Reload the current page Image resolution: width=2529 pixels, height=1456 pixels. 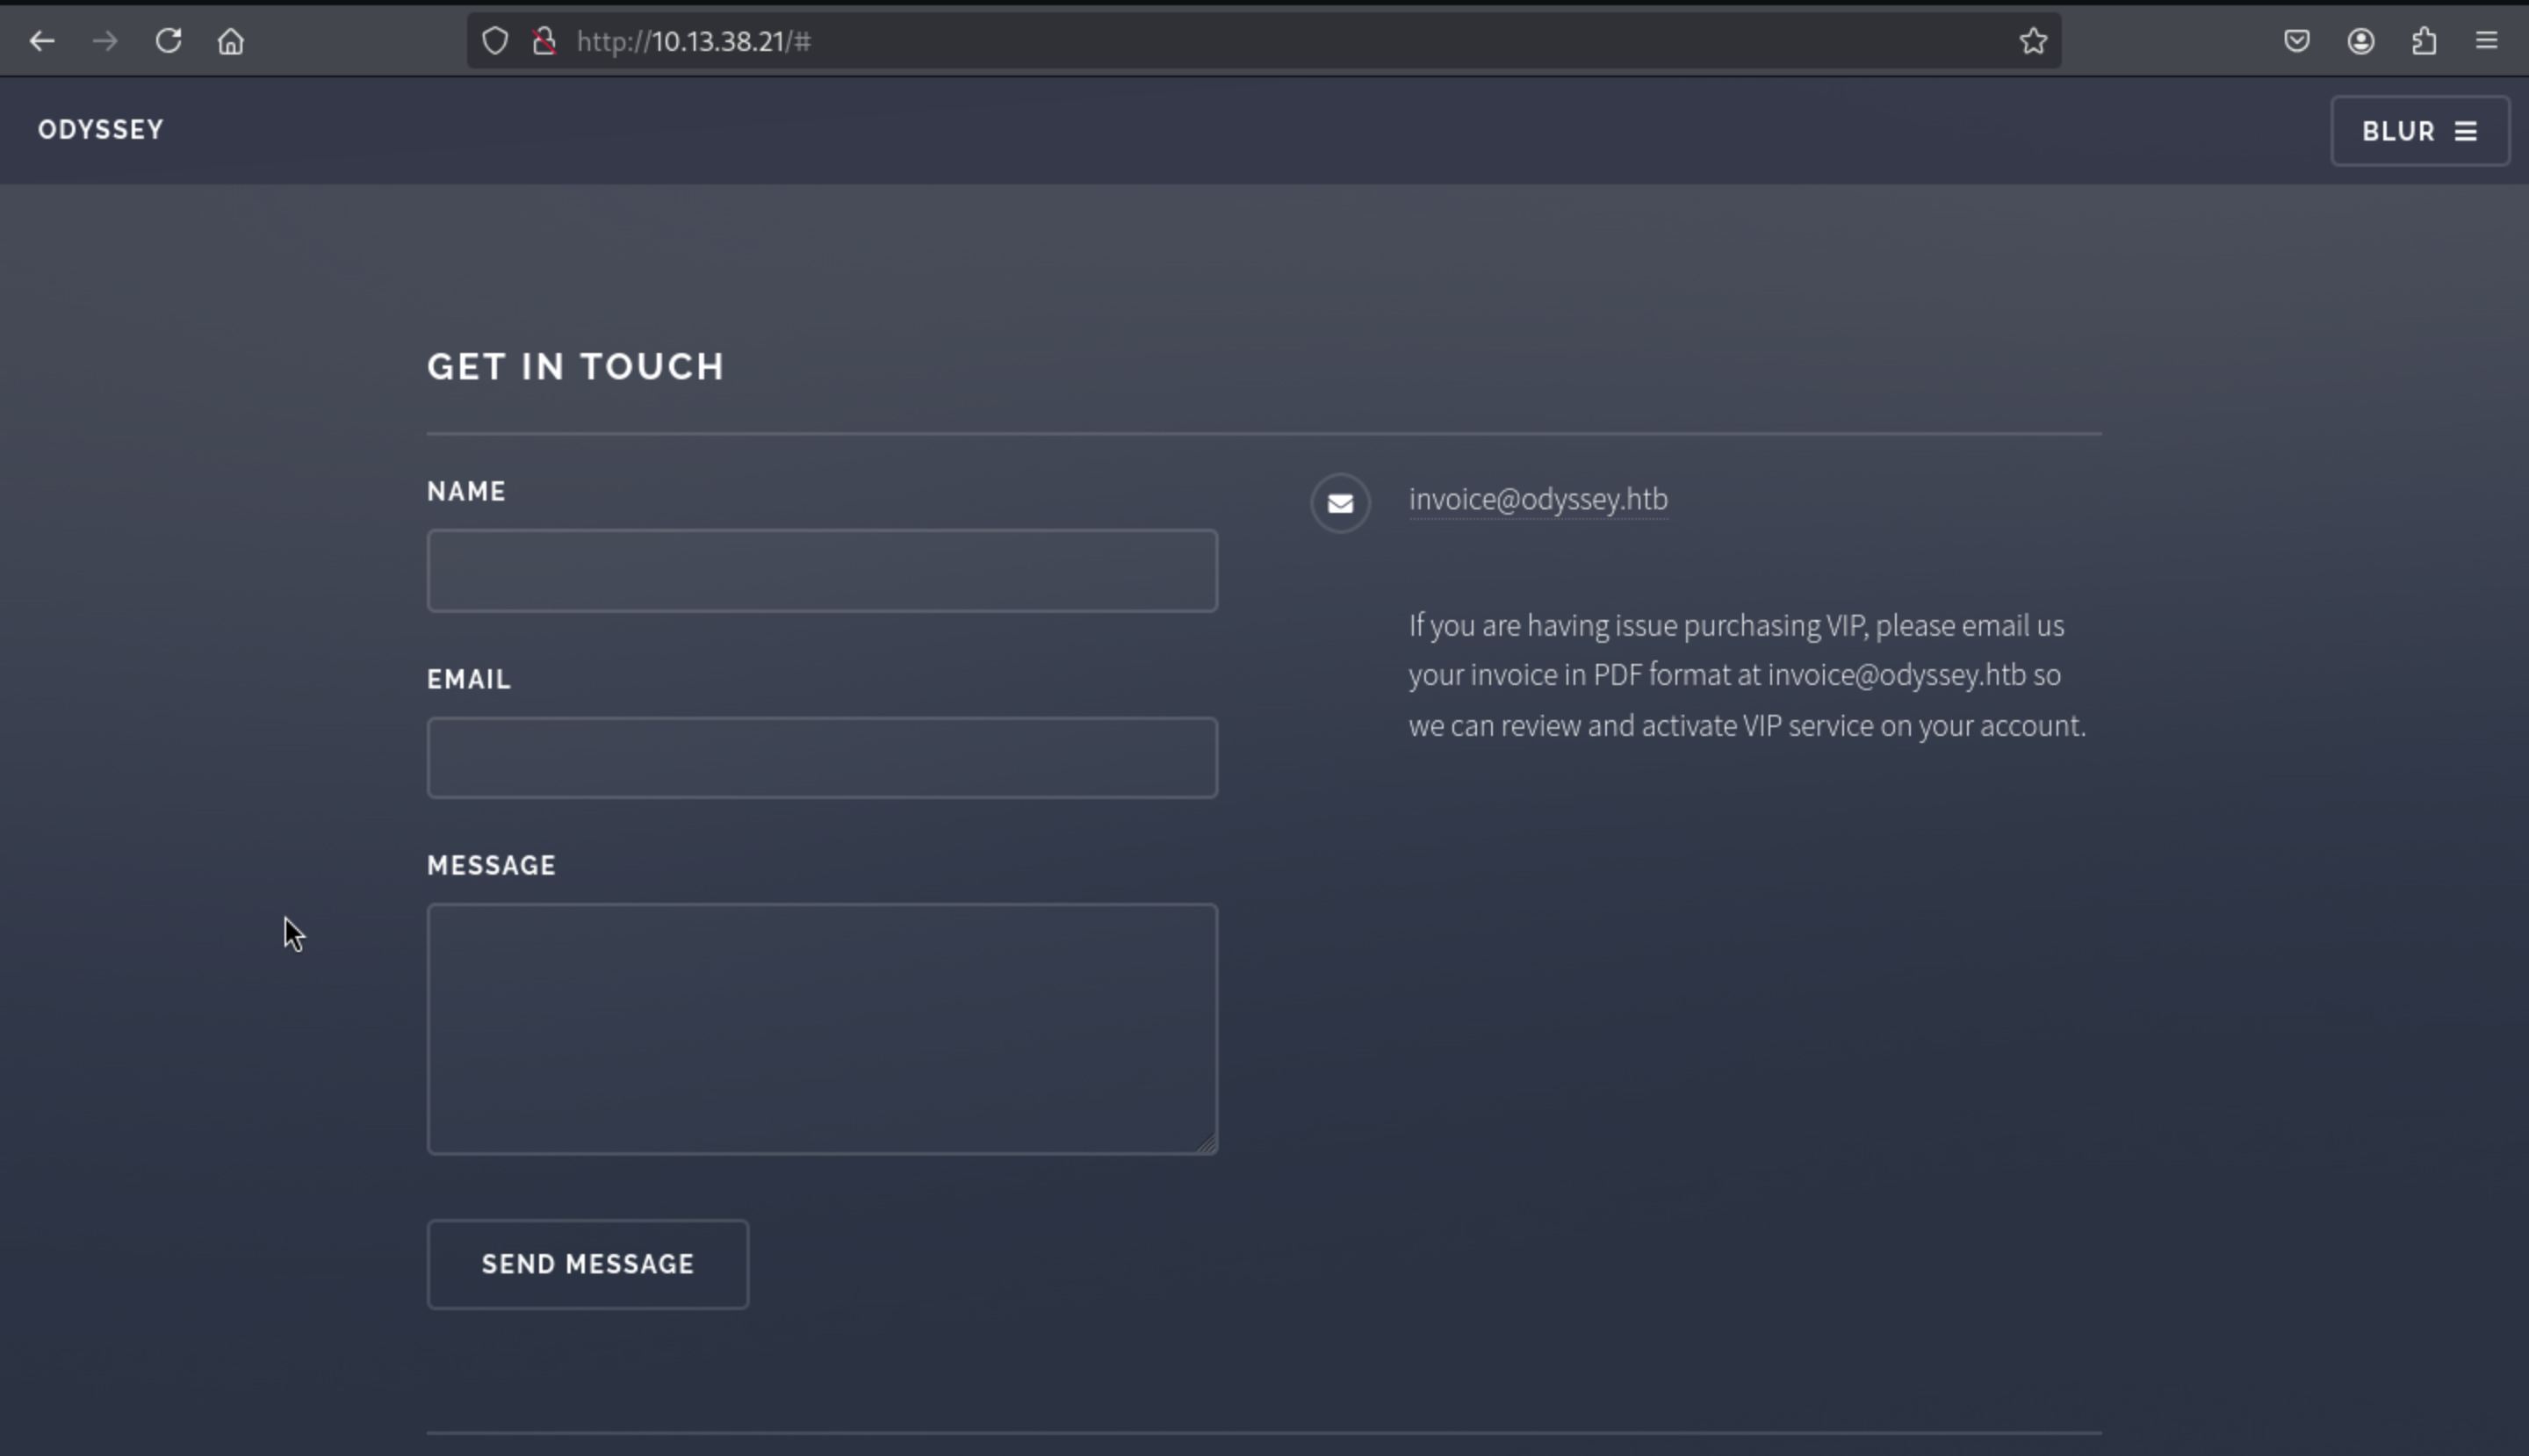point(168,41)
